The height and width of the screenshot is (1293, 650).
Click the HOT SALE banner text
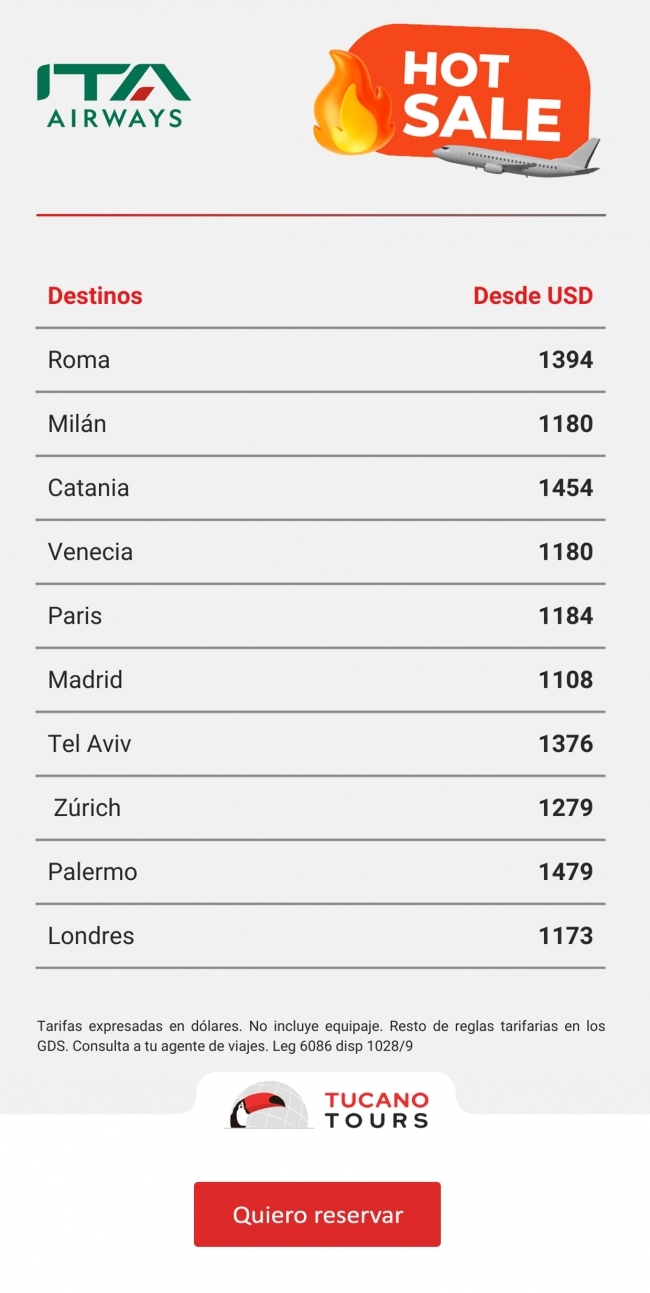click(480, 94)
